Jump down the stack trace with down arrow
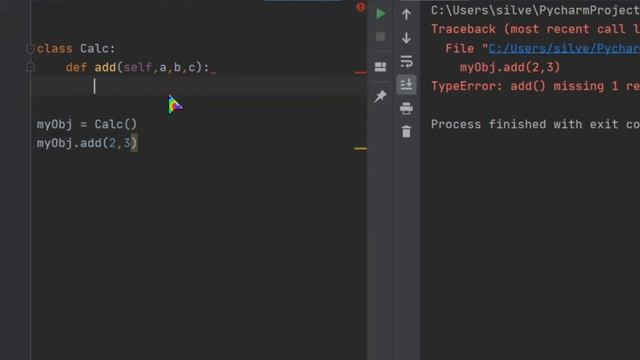This screenshot has width=640, height=360. [x=406, y=38]
